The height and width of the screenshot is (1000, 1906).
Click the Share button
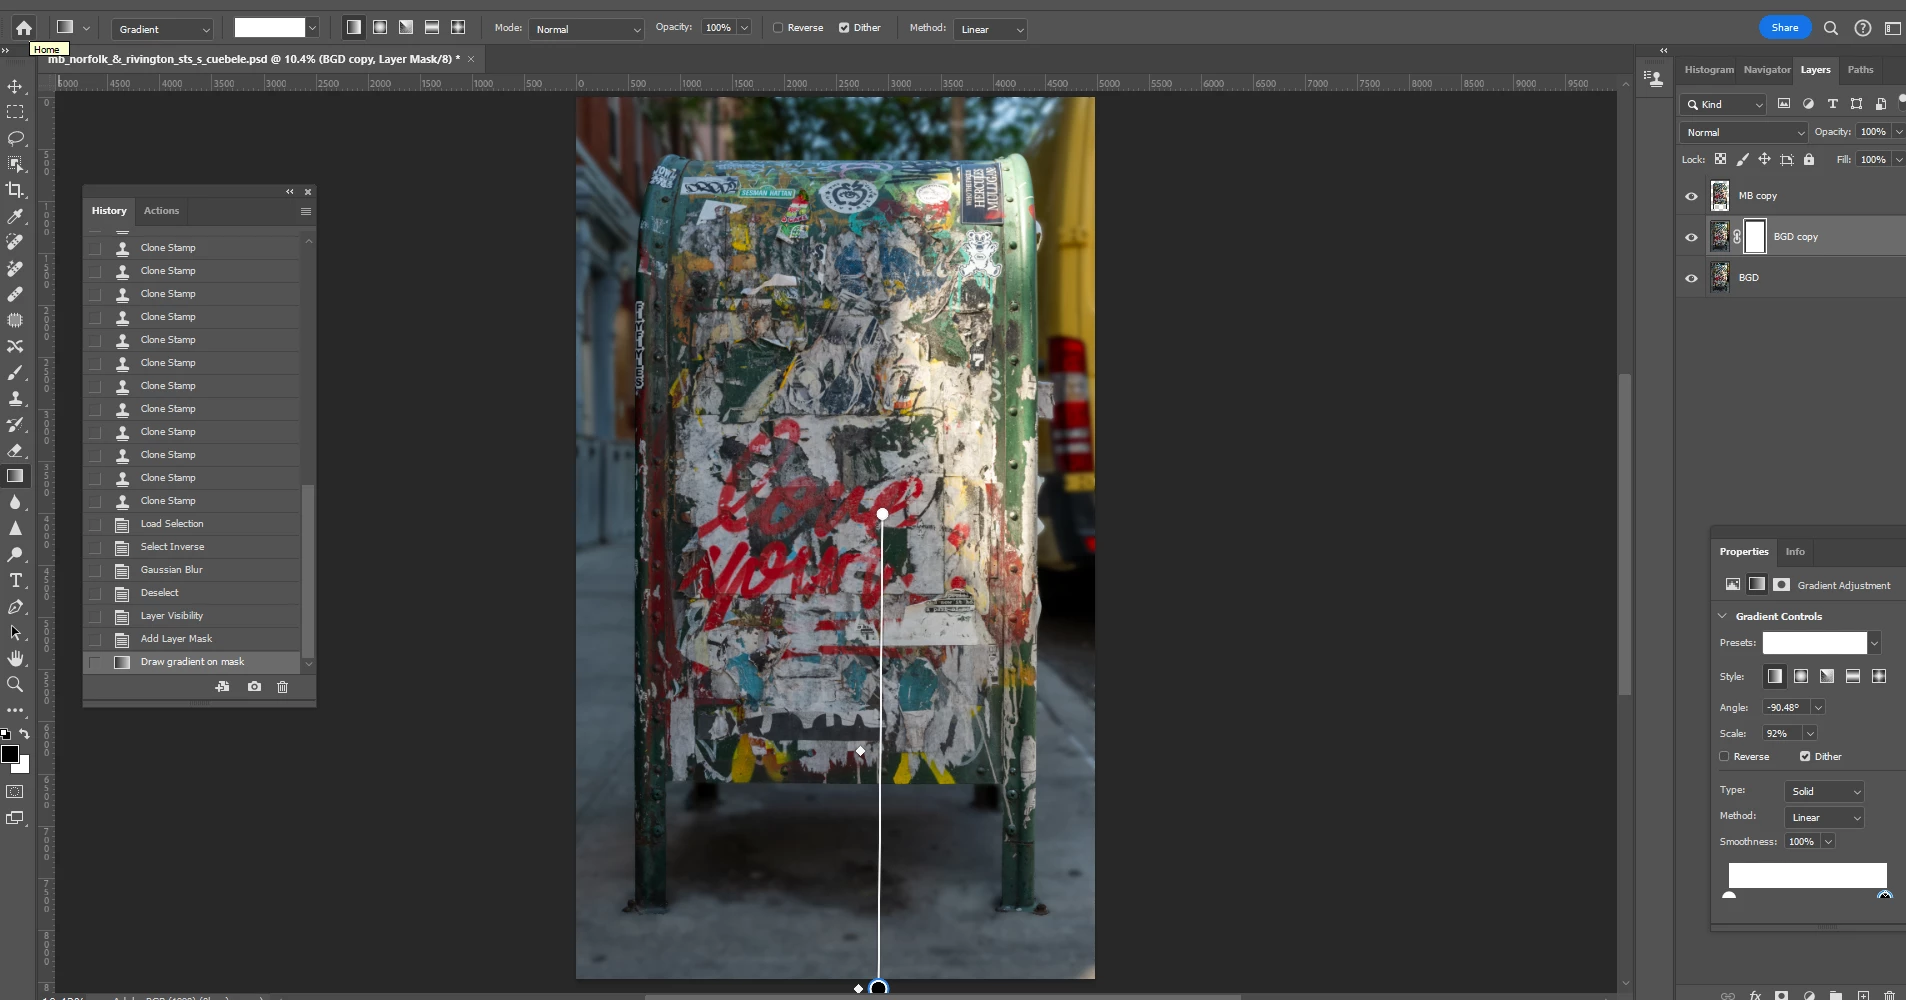tap(1785, 28)
